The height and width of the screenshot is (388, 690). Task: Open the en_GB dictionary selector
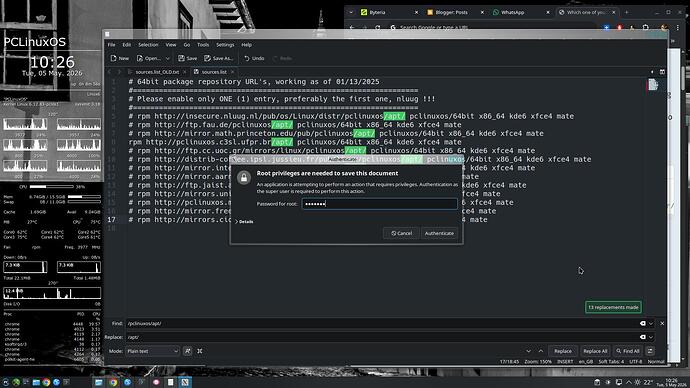[x=586, y=362]
